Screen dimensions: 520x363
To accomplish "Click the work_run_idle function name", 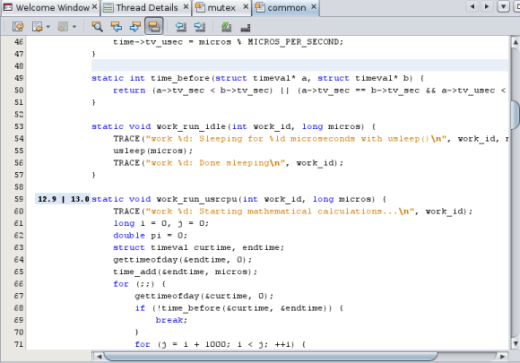I will [191, 127].
